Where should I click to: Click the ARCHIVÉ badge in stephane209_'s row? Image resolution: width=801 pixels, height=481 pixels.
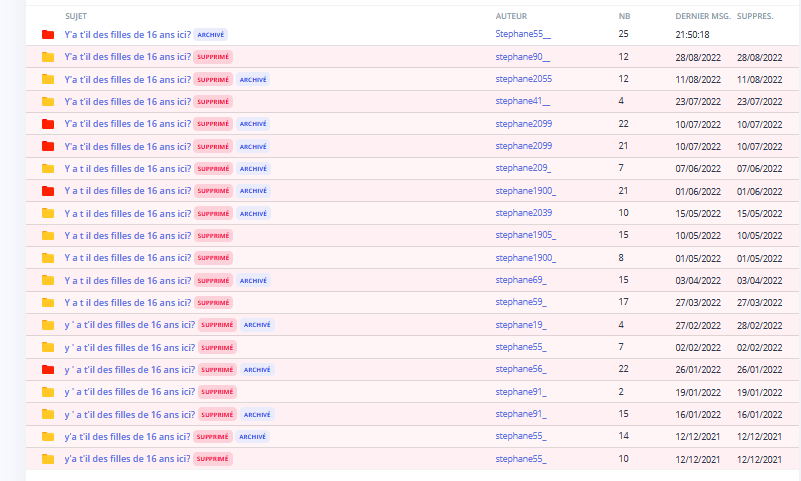tap(253, 168)
